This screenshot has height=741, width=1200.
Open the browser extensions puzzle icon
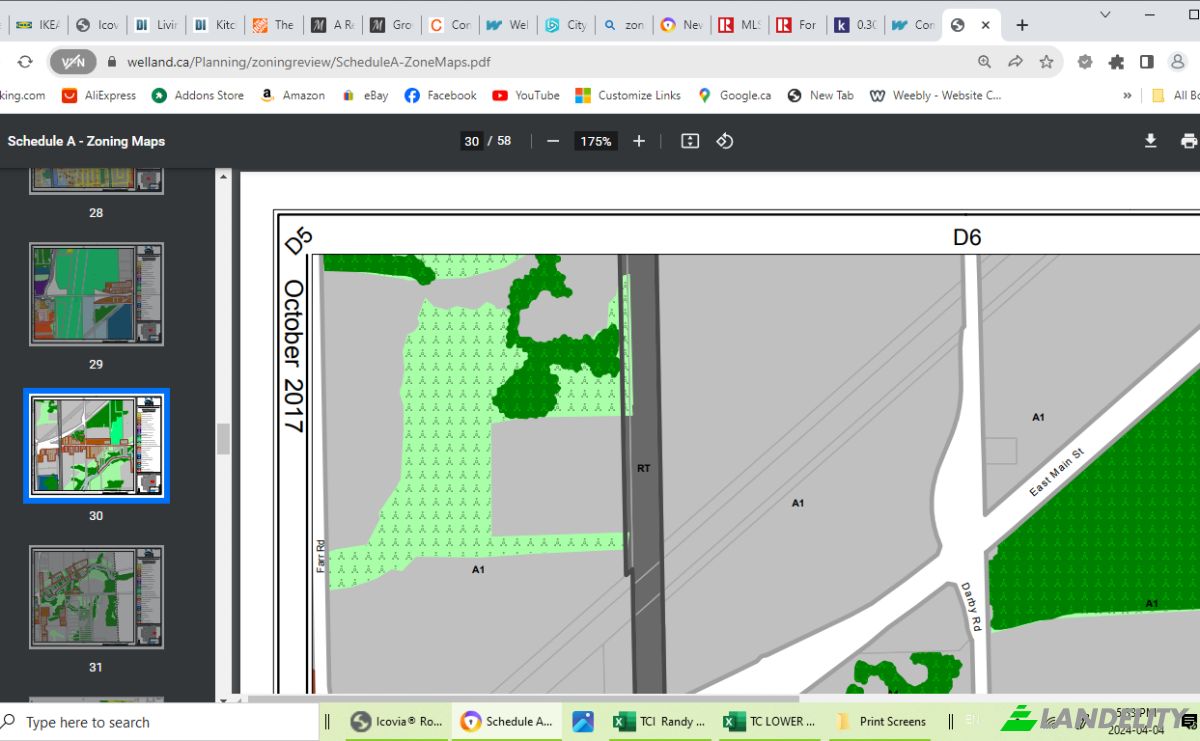pos(1116,62)
